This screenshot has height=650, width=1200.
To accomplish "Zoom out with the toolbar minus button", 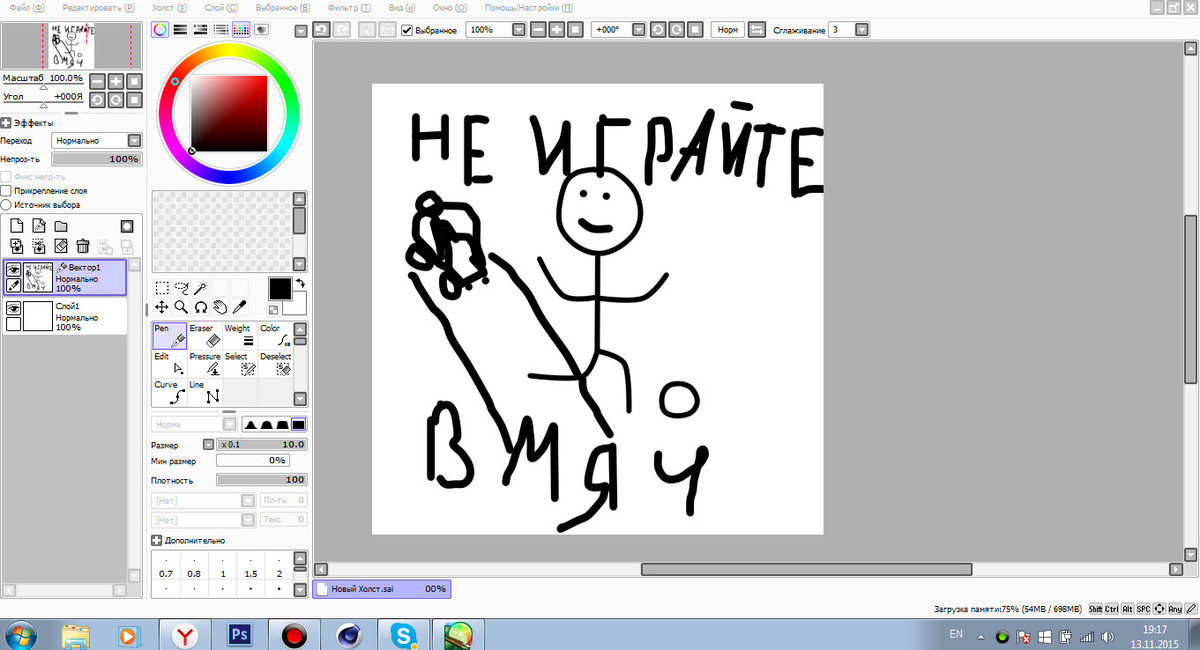I will (539, 30).
